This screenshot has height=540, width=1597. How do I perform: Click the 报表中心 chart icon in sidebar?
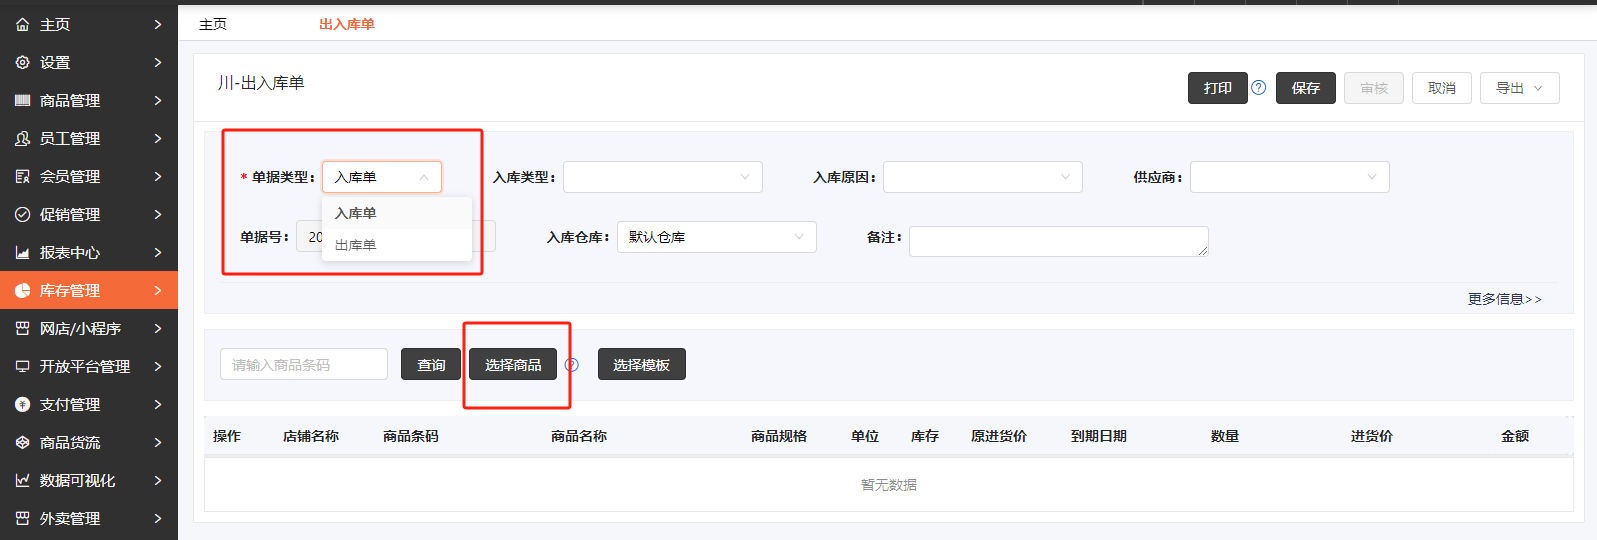coord(22,252)
